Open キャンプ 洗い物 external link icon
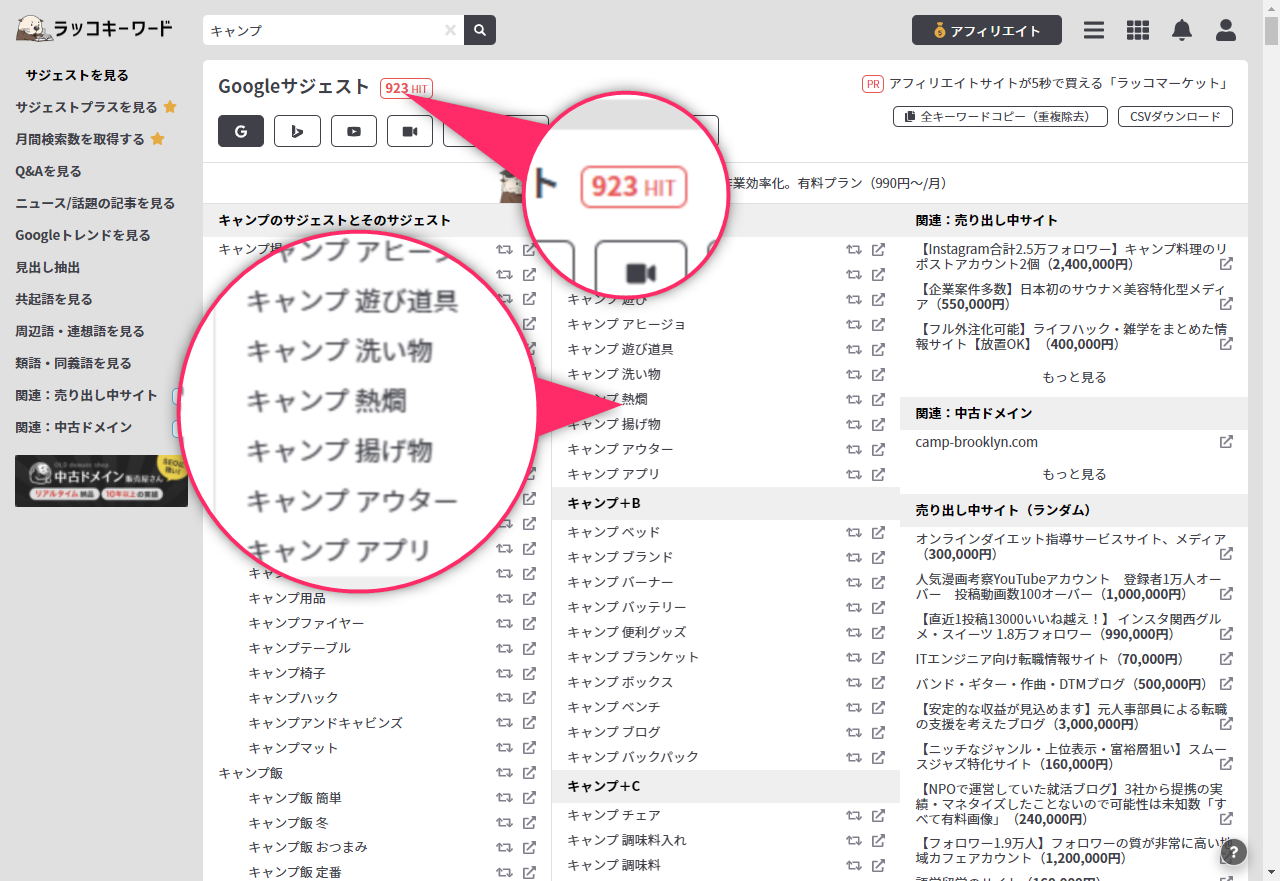 (878, 374)
